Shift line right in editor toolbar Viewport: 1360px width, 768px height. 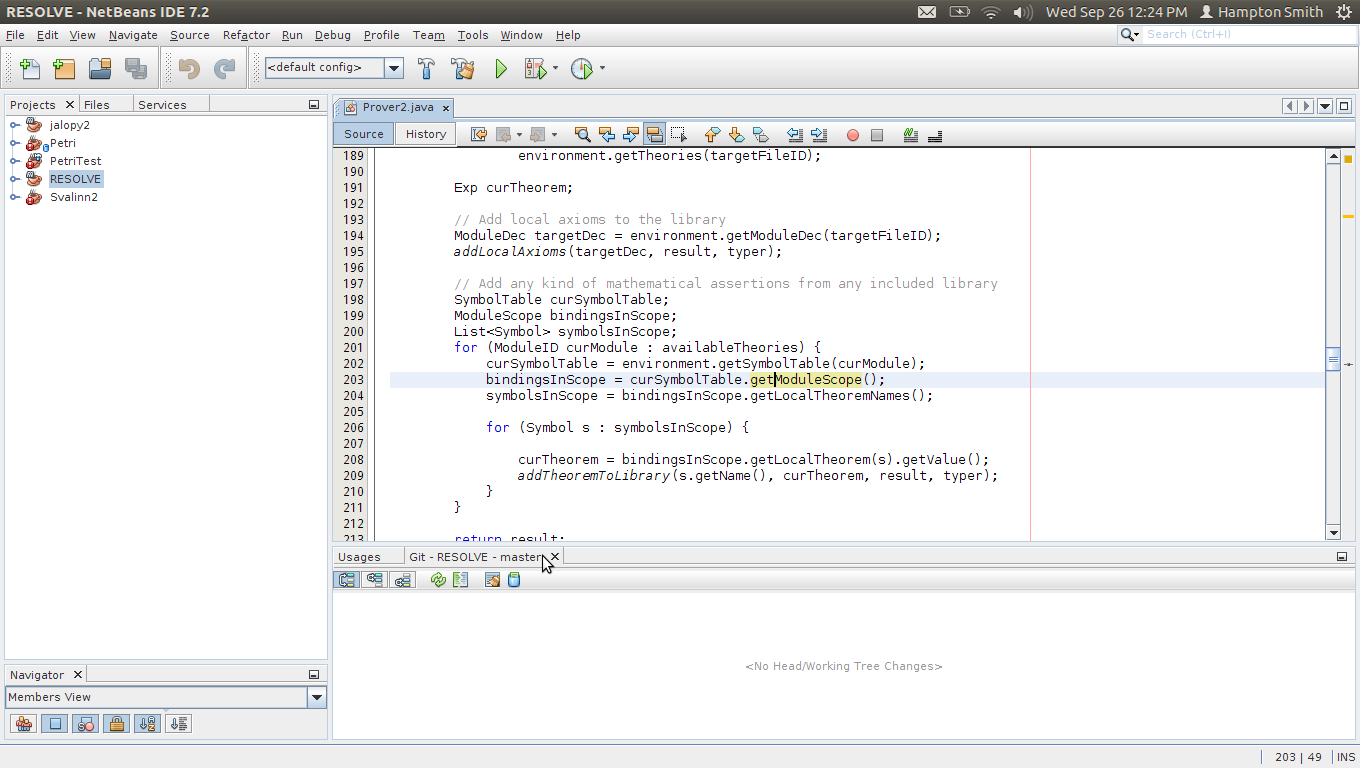tap(819, 135)
